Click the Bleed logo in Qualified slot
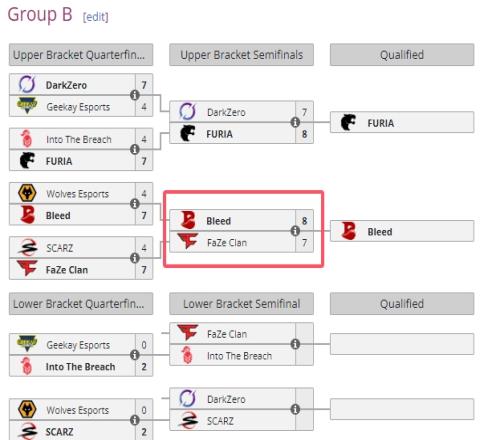500x440 pixels. click(x=349, y=231)
